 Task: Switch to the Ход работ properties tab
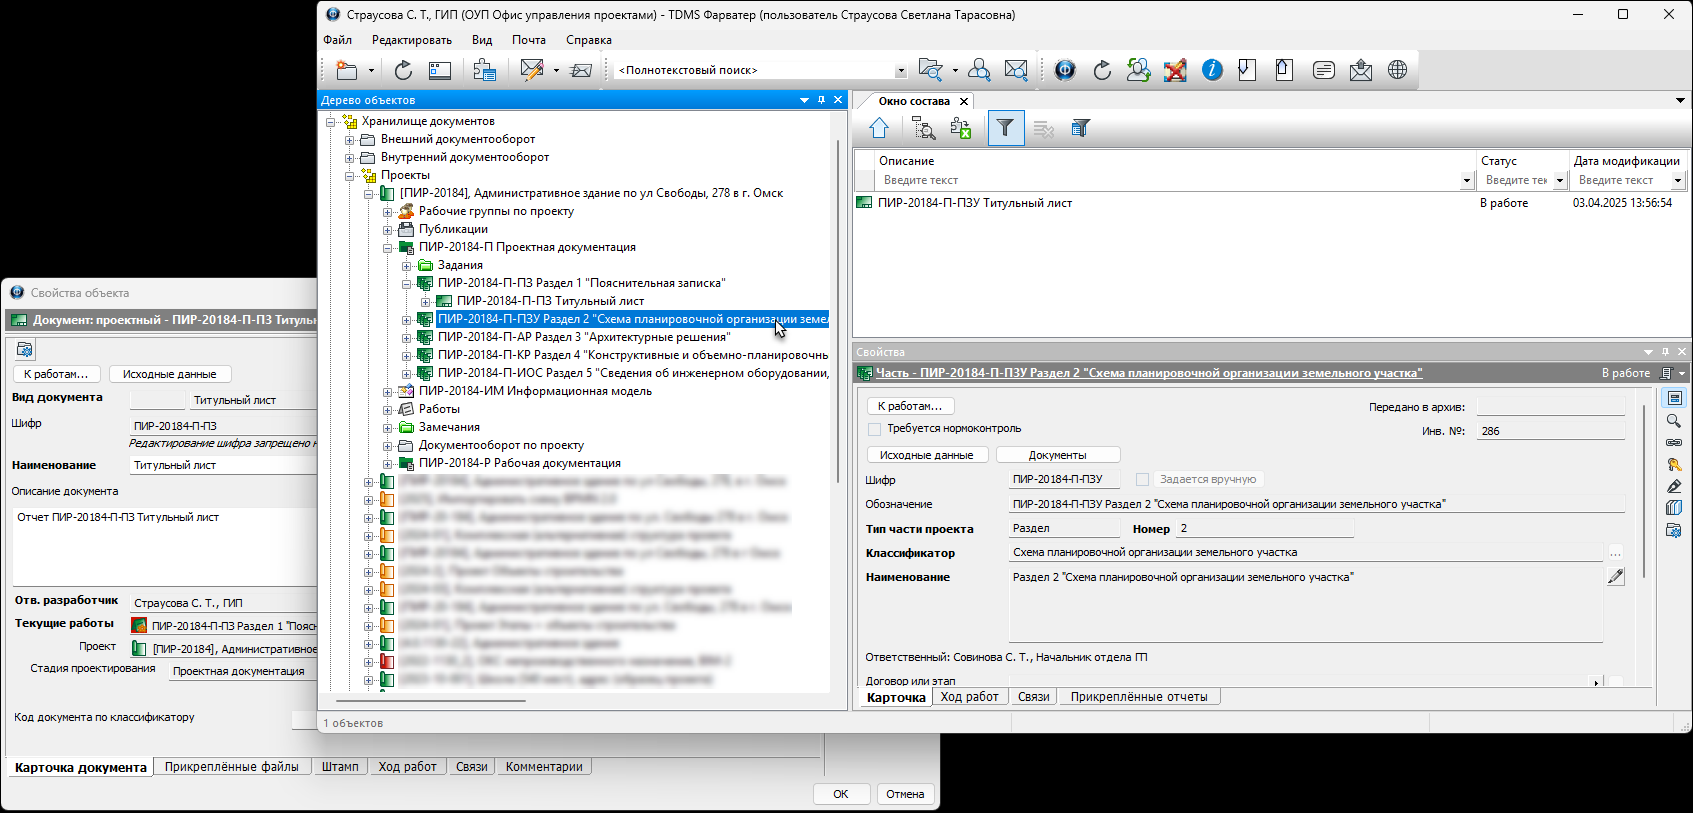[x=969, y=697]
